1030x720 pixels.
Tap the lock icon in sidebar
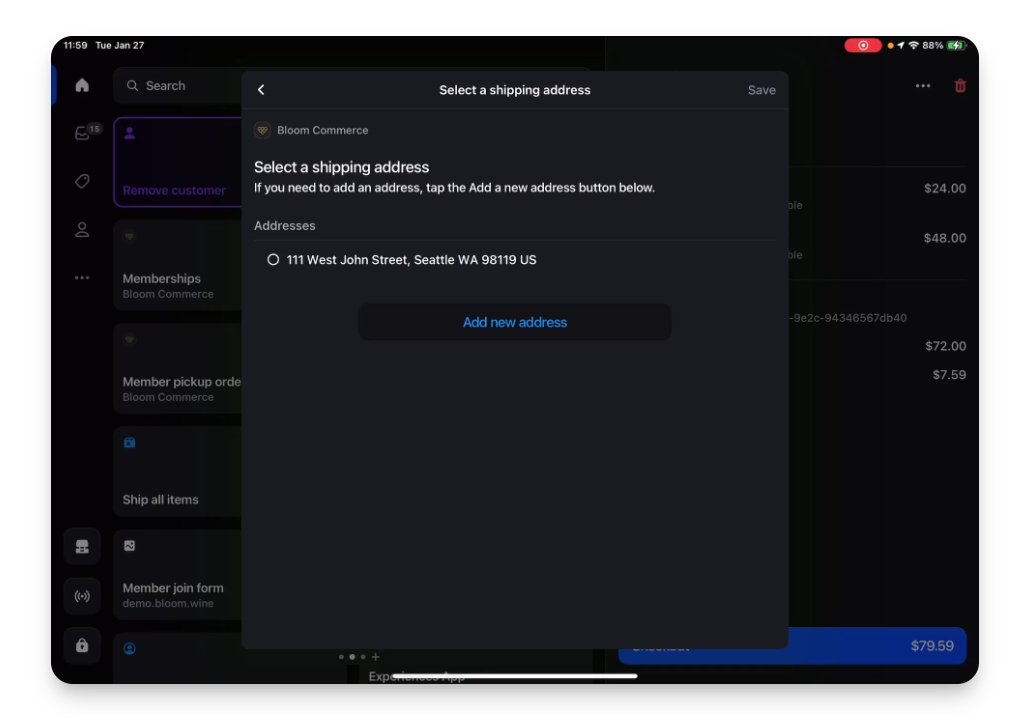tap(82, 645)
